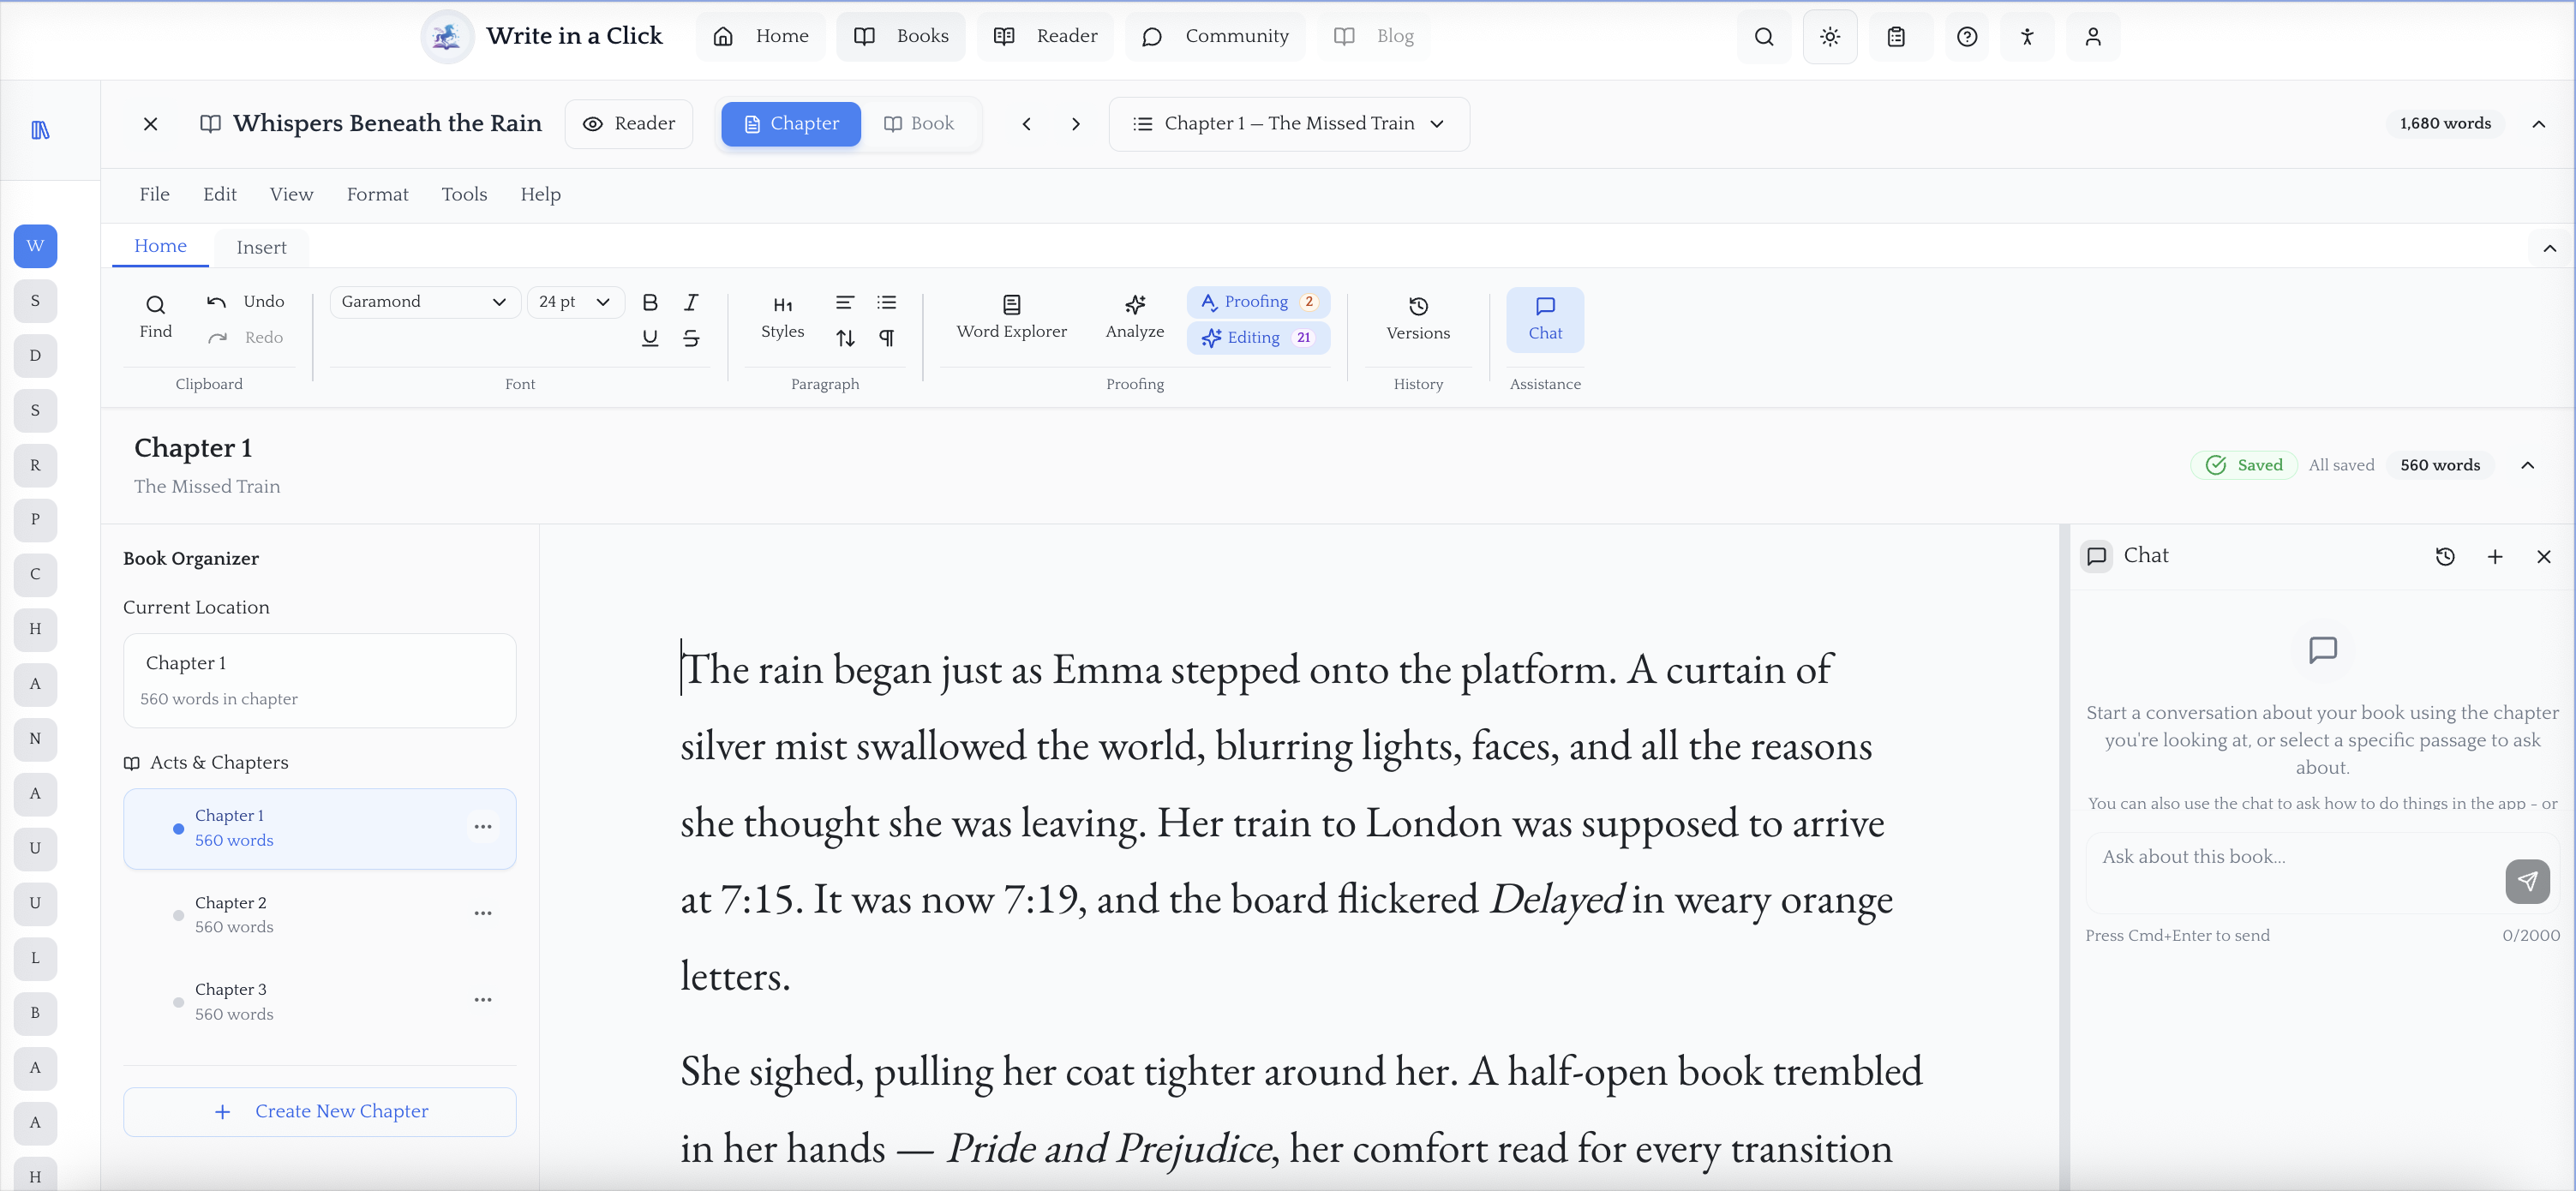Send chat message via the paper plane icon

click(x=2529, y=881)
